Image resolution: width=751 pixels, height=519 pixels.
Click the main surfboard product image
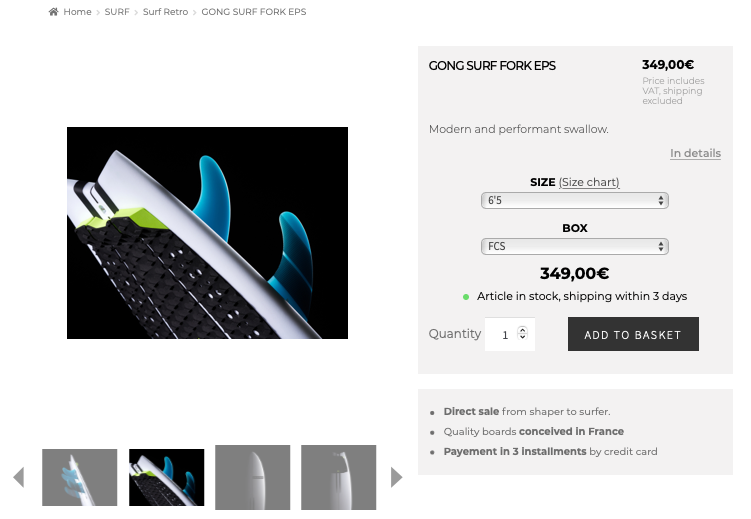[x=207, y=233]
